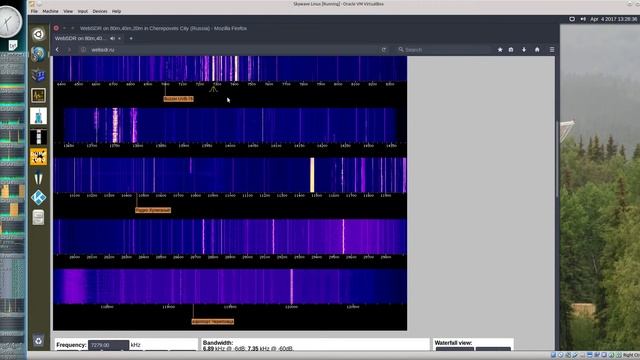Click the Firefox Search box
640x360 pixels.
click(443, 49)
